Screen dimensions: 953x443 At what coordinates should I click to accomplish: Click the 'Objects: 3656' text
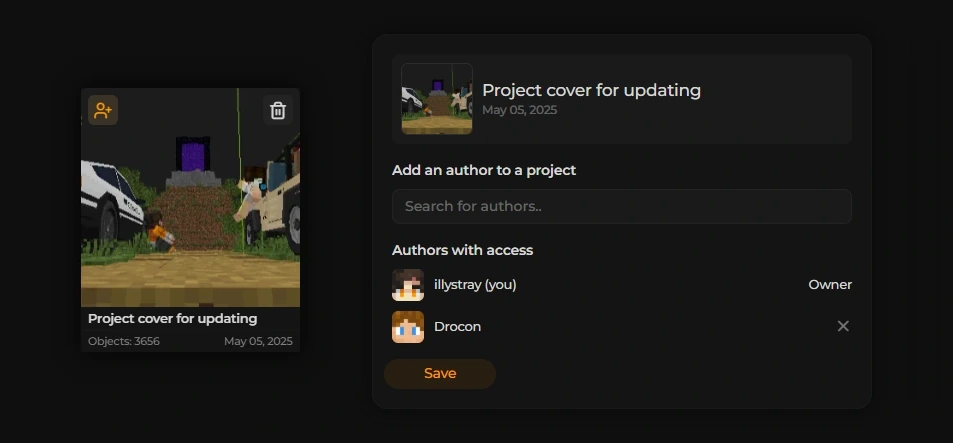point(124,341)
